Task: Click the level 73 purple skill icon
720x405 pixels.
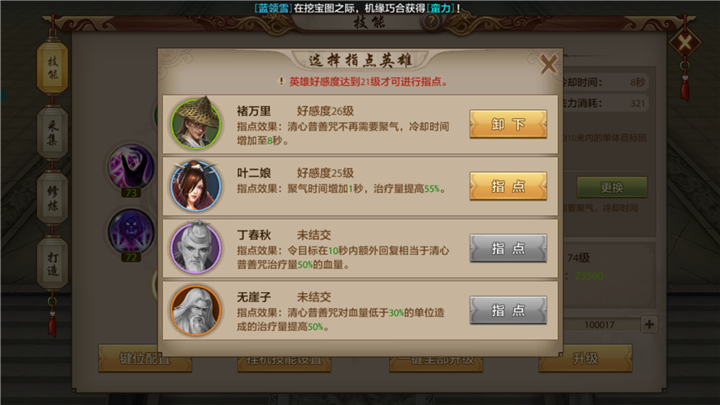Action: [131, 168]
